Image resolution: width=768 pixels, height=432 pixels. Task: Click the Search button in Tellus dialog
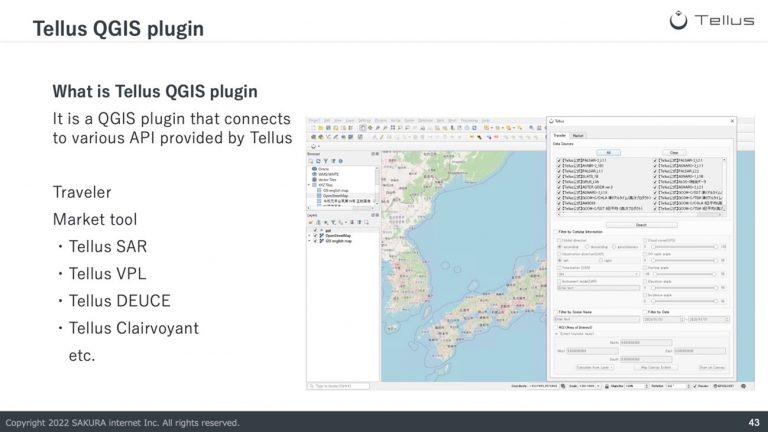641,225
